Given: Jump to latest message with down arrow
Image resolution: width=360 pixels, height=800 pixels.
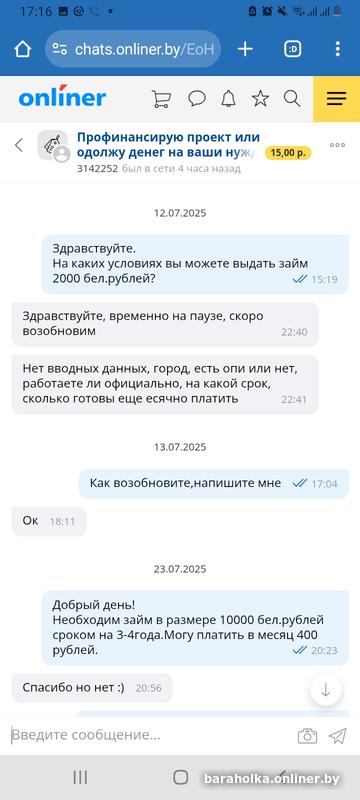Looking at the screenshot, I should (x=326, y=690).
